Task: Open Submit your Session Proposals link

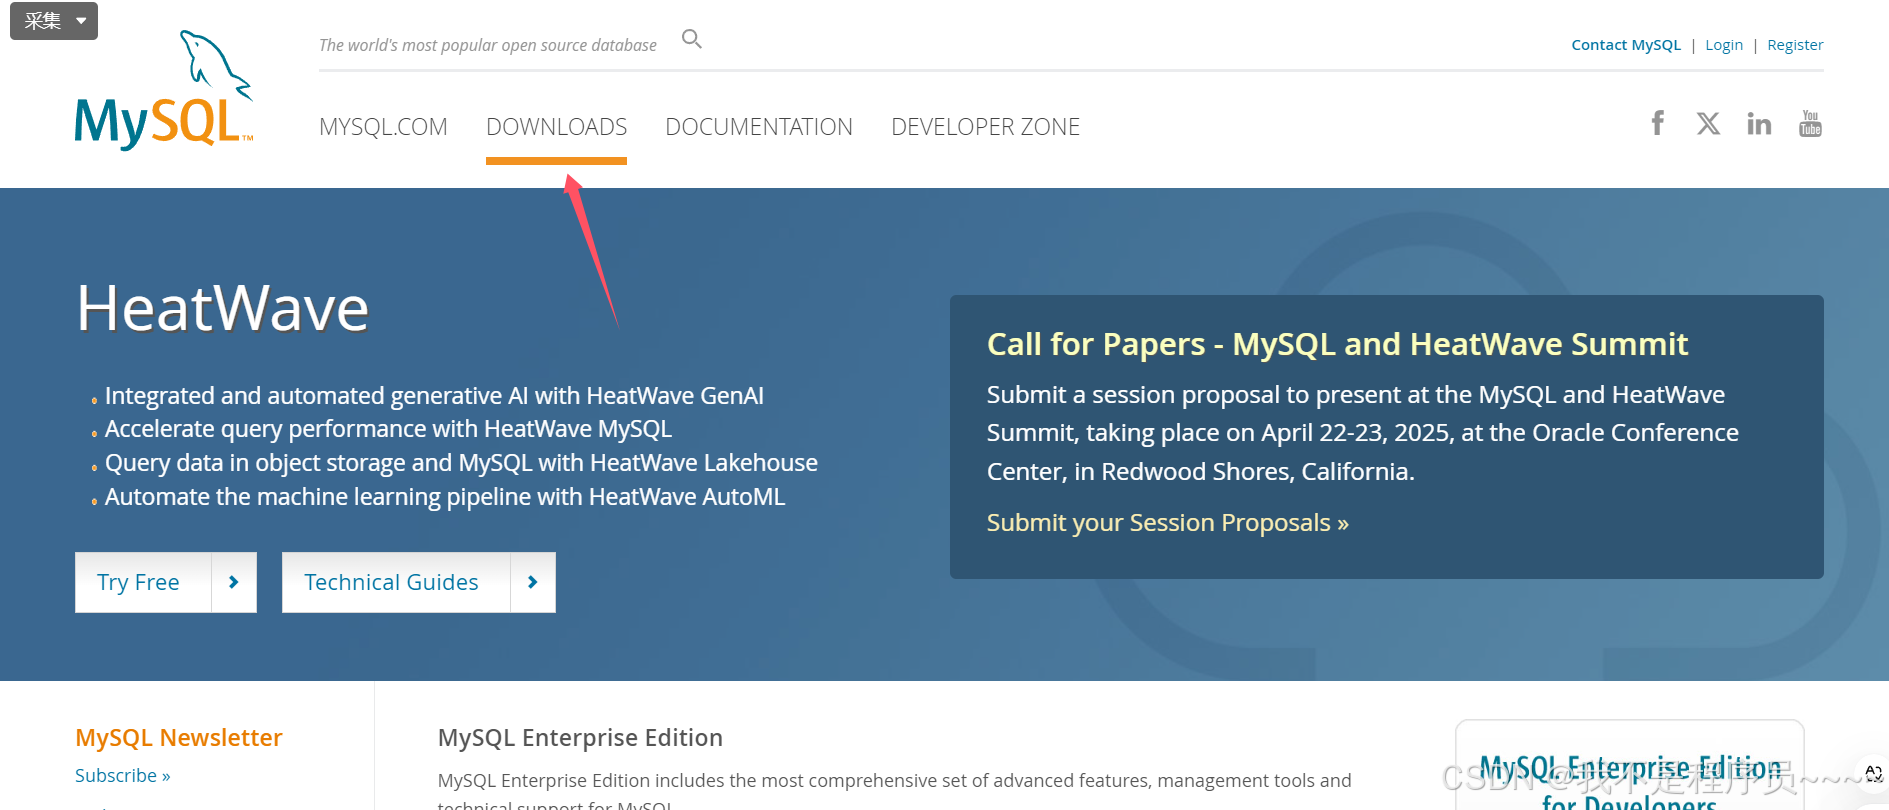Action: [x=1167, y=523]
